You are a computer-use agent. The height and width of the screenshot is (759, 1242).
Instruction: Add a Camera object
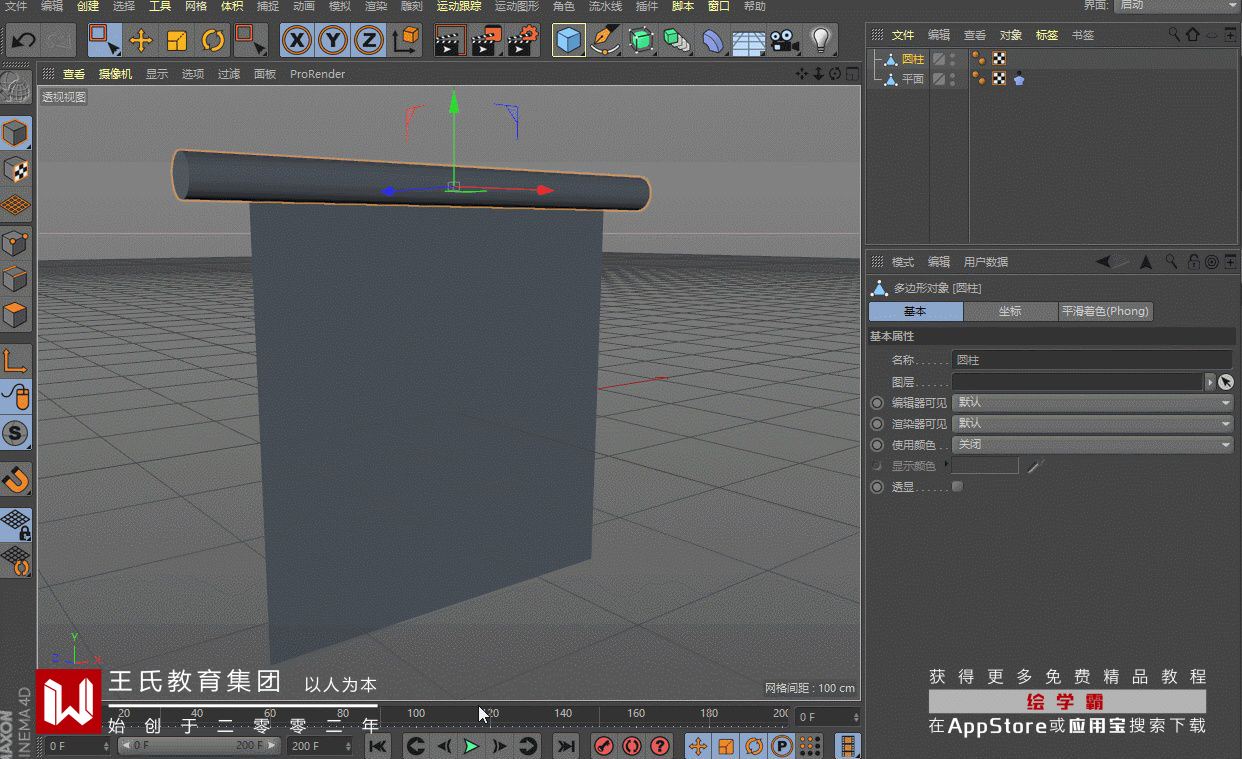point(785,41)
